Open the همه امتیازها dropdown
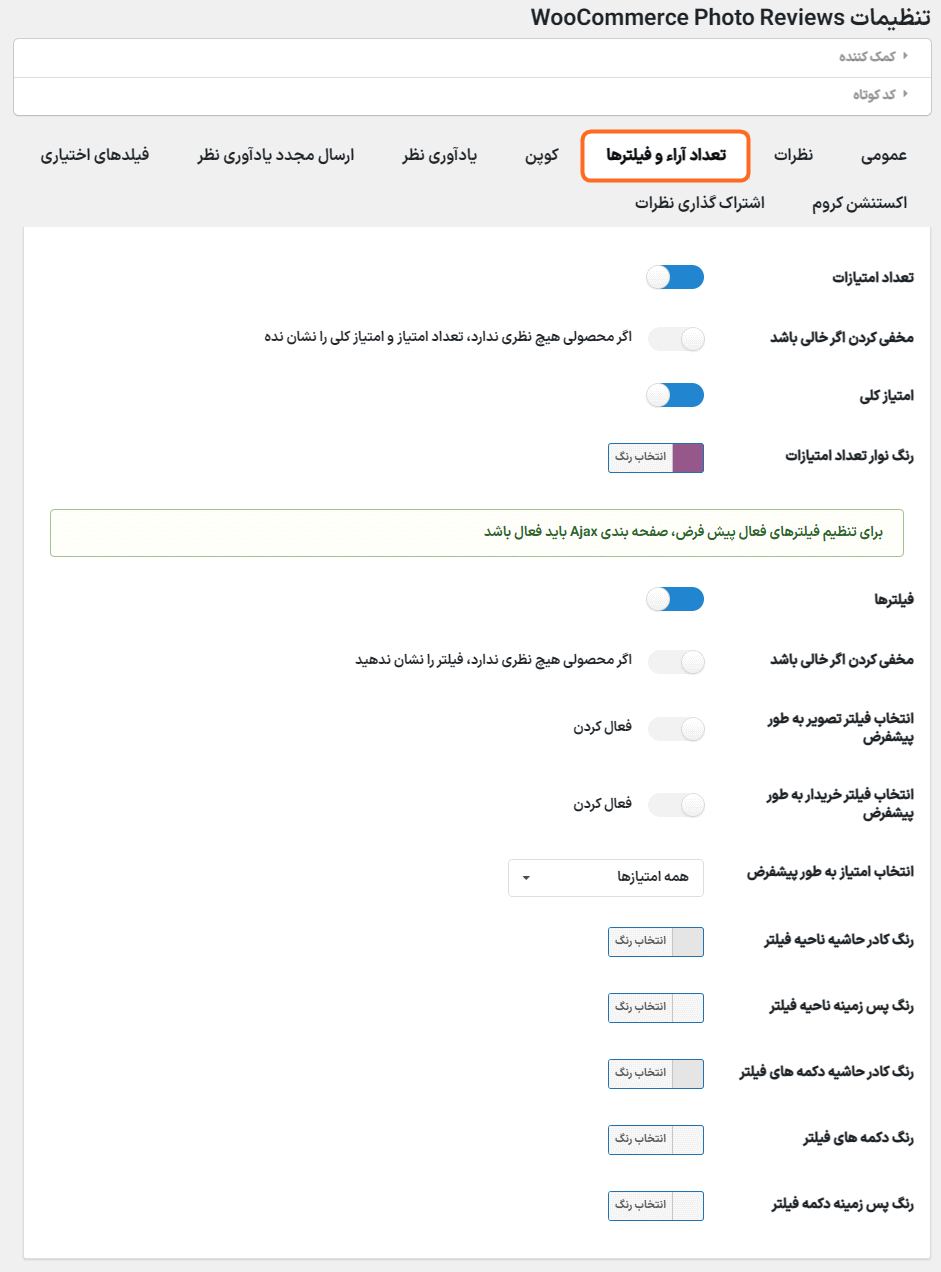This screenshot has width=941, height=1272. tap(606, 878)
